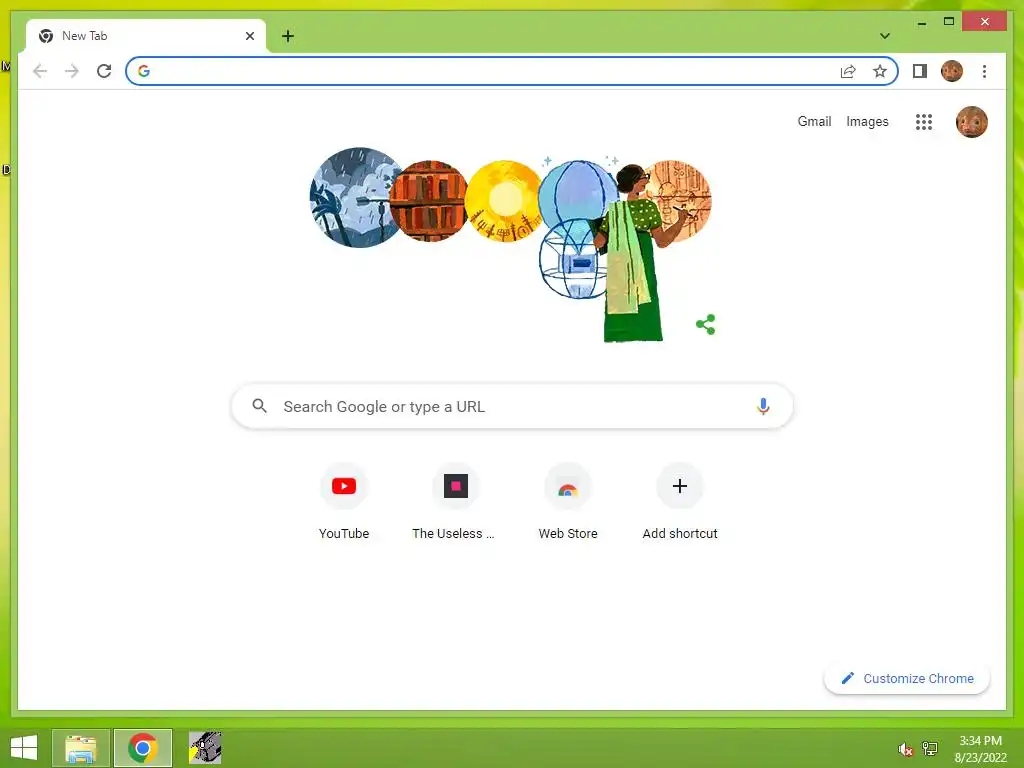Maximize the Chrome window

[949, 22]
